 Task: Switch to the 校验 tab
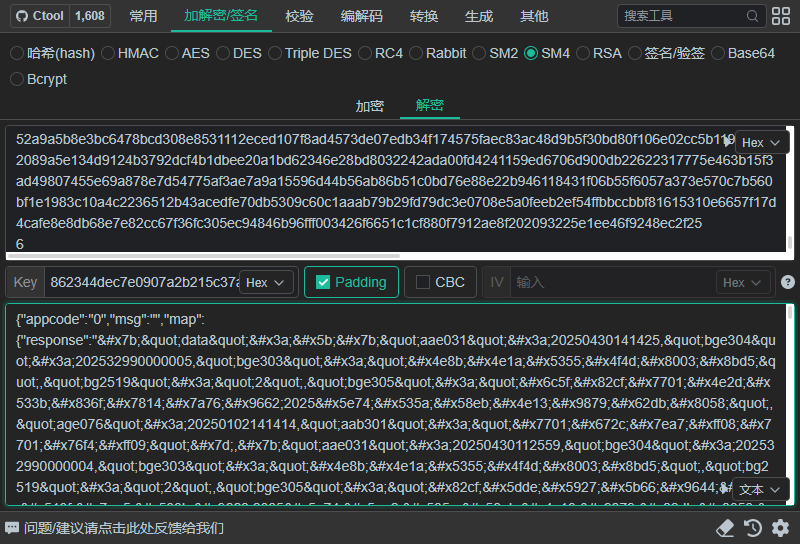pyautogui.click(x=299, y=16)
